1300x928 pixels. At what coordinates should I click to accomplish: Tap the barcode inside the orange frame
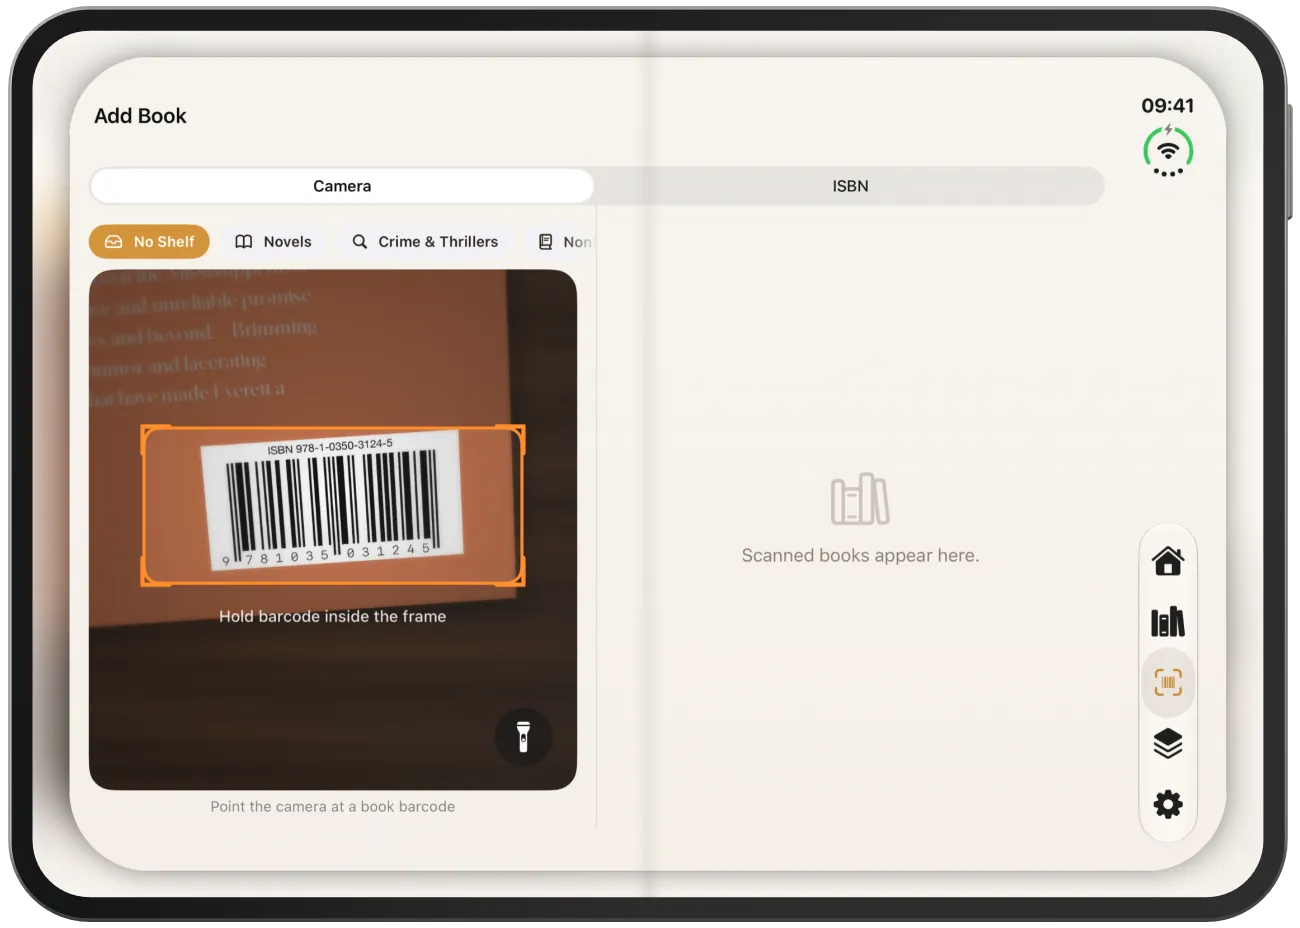(x=333, y=499)
